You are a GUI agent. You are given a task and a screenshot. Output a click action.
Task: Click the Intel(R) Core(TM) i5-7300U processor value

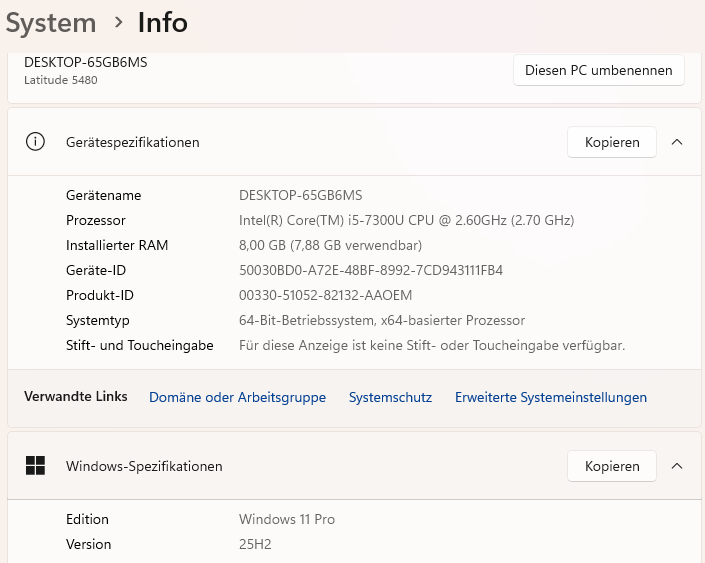click(406, 220)
